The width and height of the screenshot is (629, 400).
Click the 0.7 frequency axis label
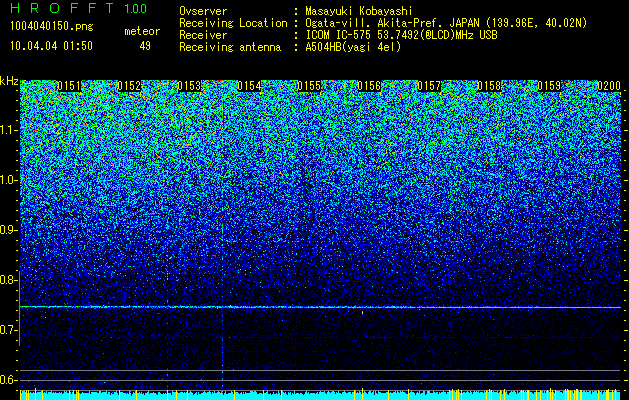tap(9, 330)
